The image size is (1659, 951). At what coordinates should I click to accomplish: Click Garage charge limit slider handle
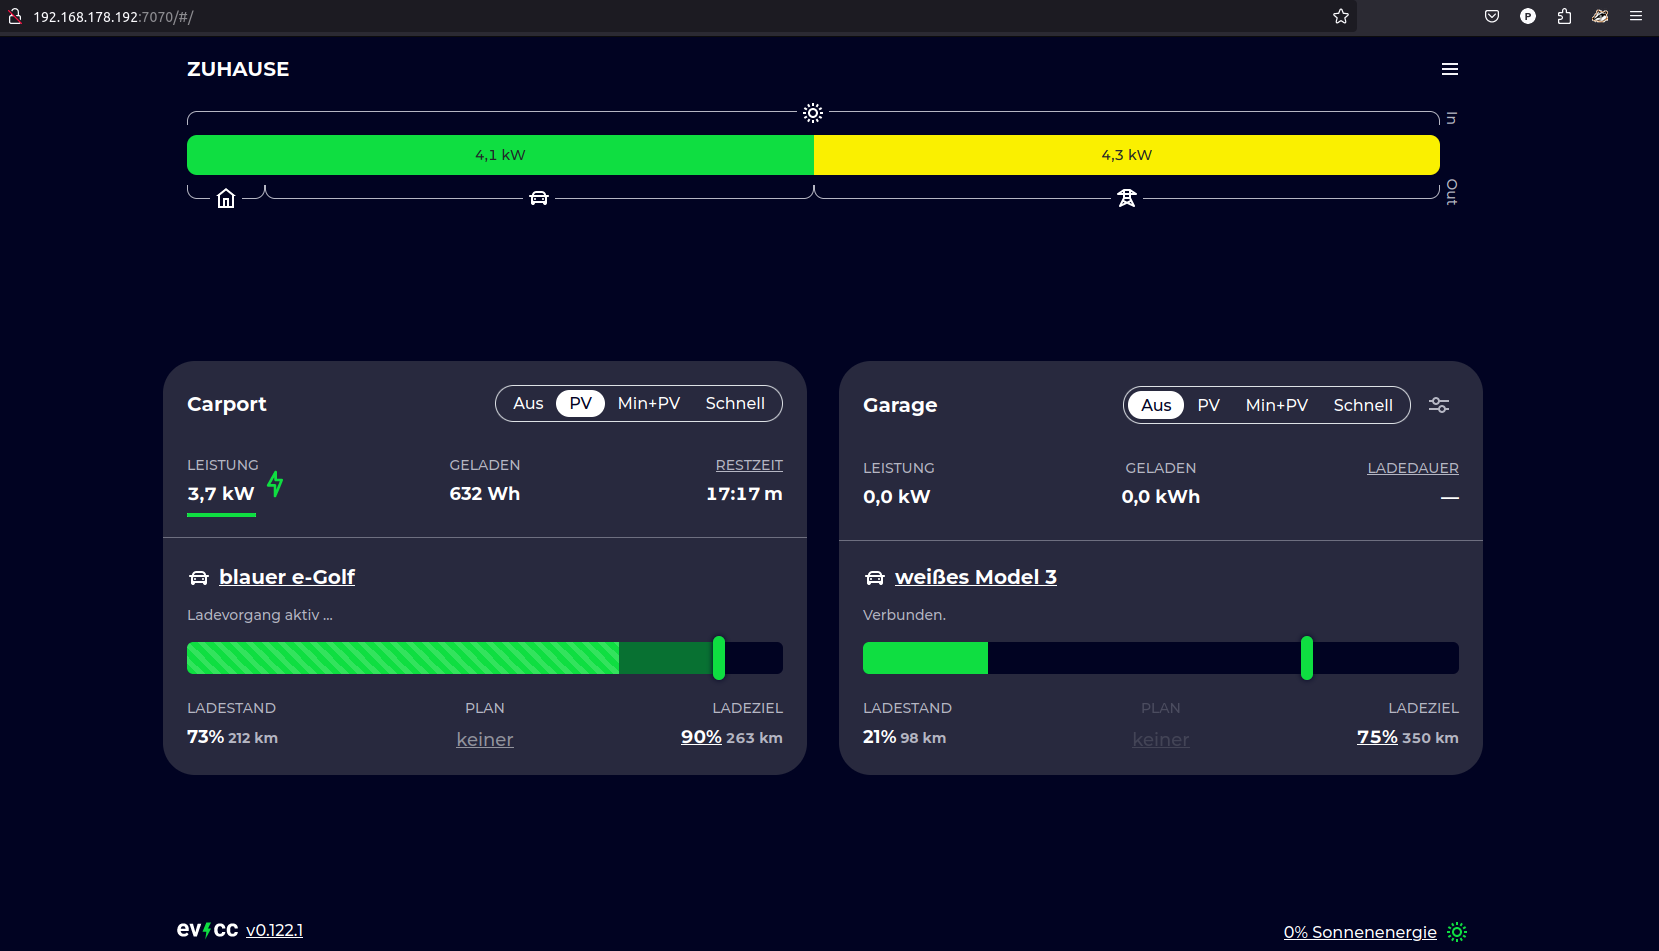[x=1306, y=658]
